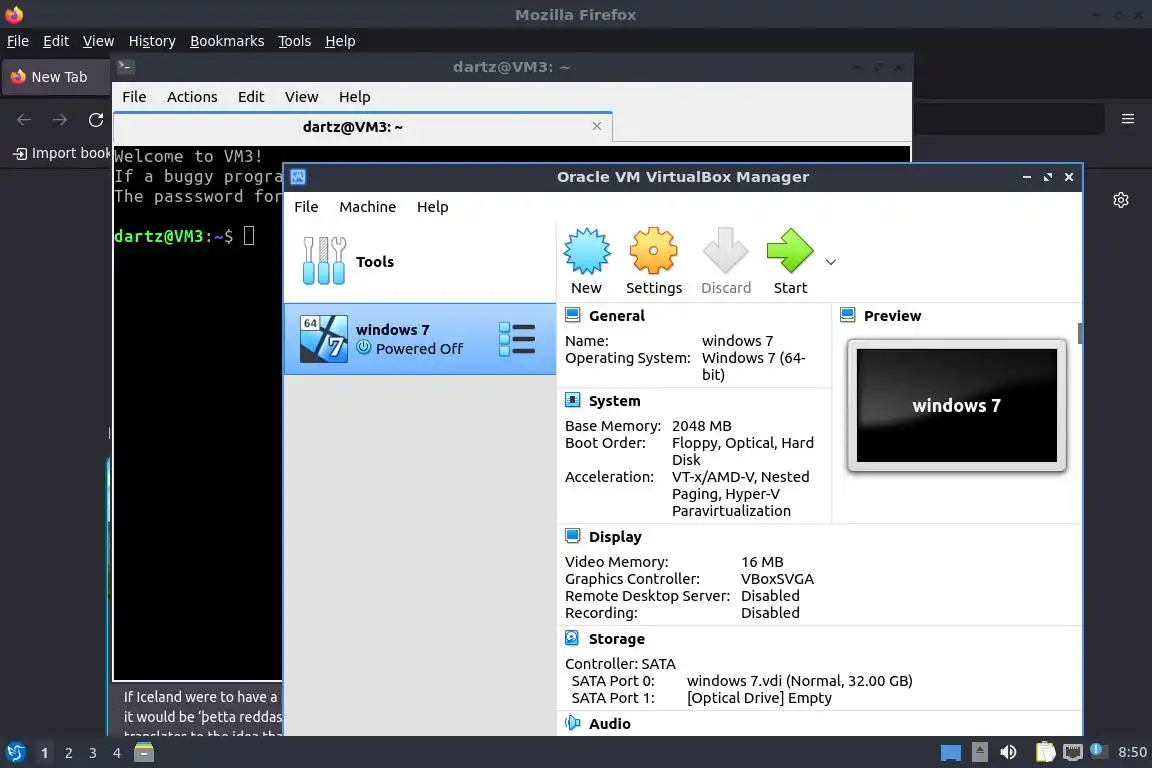Click the New virtual machine icon

click(x=586, y=251)
